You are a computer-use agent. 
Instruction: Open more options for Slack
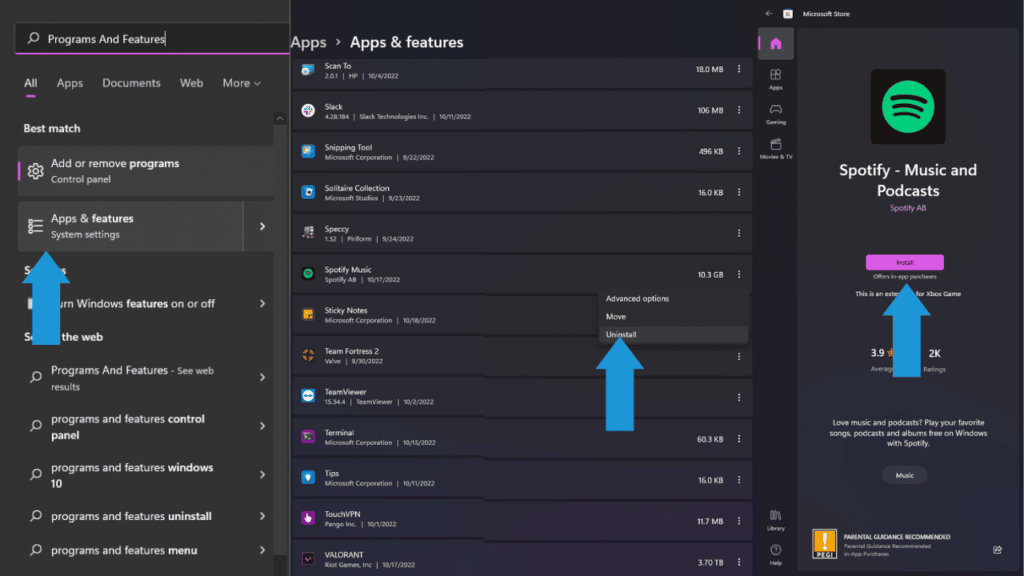[x=739, y=110]
